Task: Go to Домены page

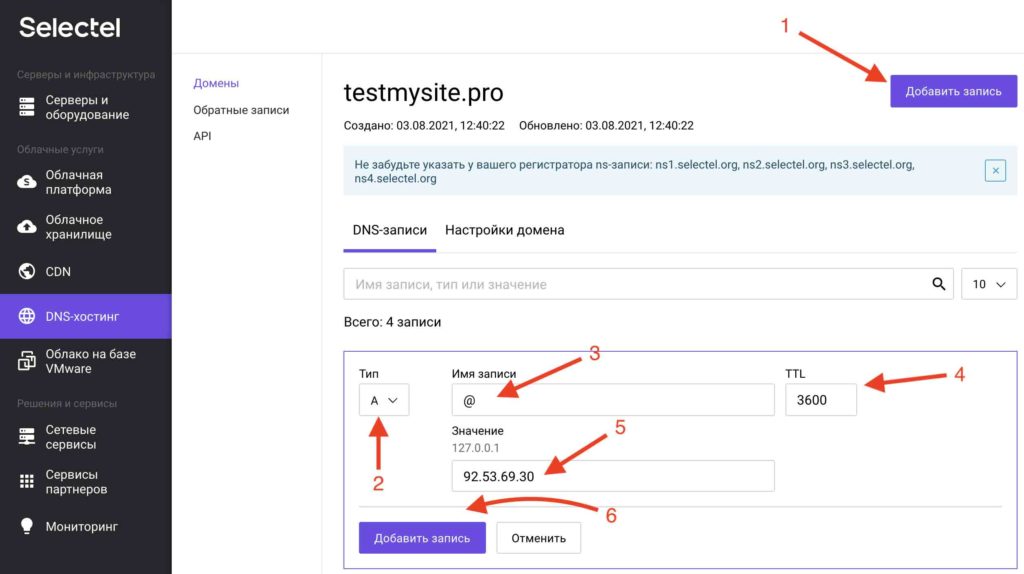Action: coord(216,83)
